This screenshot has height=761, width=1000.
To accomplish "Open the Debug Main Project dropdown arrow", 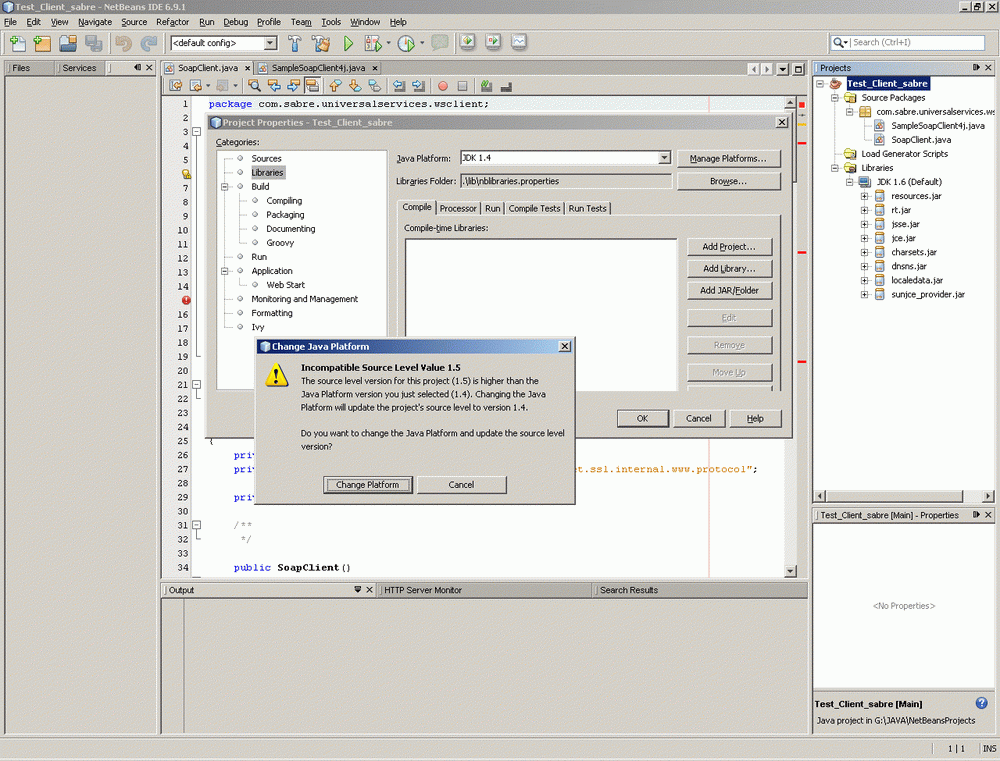I will tap(388, 43).
